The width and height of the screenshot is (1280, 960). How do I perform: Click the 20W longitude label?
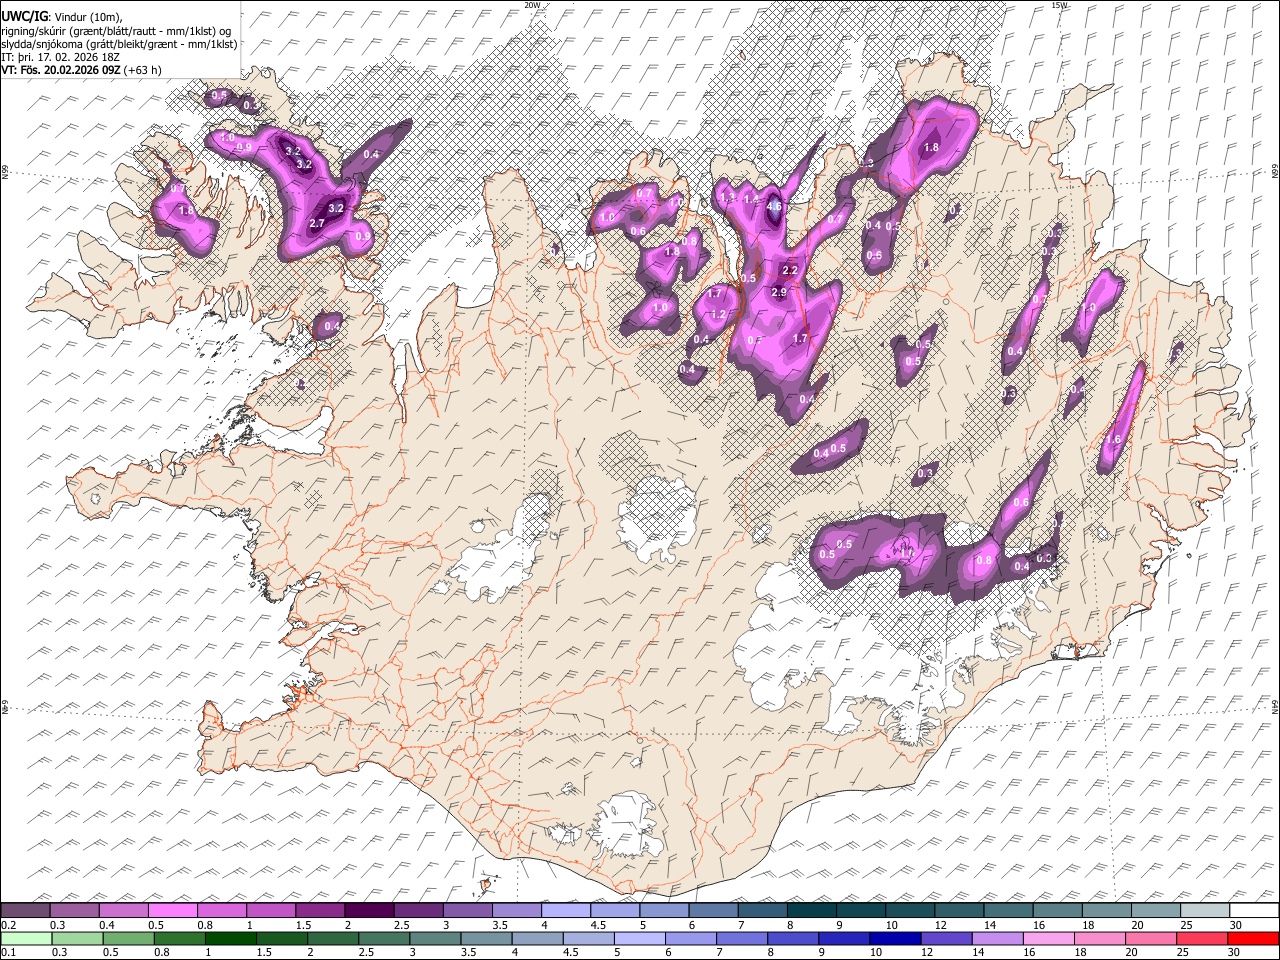(532, 5)
